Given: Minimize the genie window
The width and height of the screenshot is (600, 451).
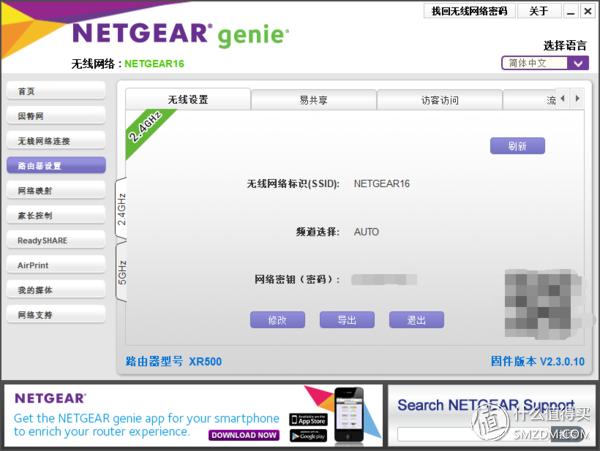Looking at the screenshot, I should click(571, 11).
